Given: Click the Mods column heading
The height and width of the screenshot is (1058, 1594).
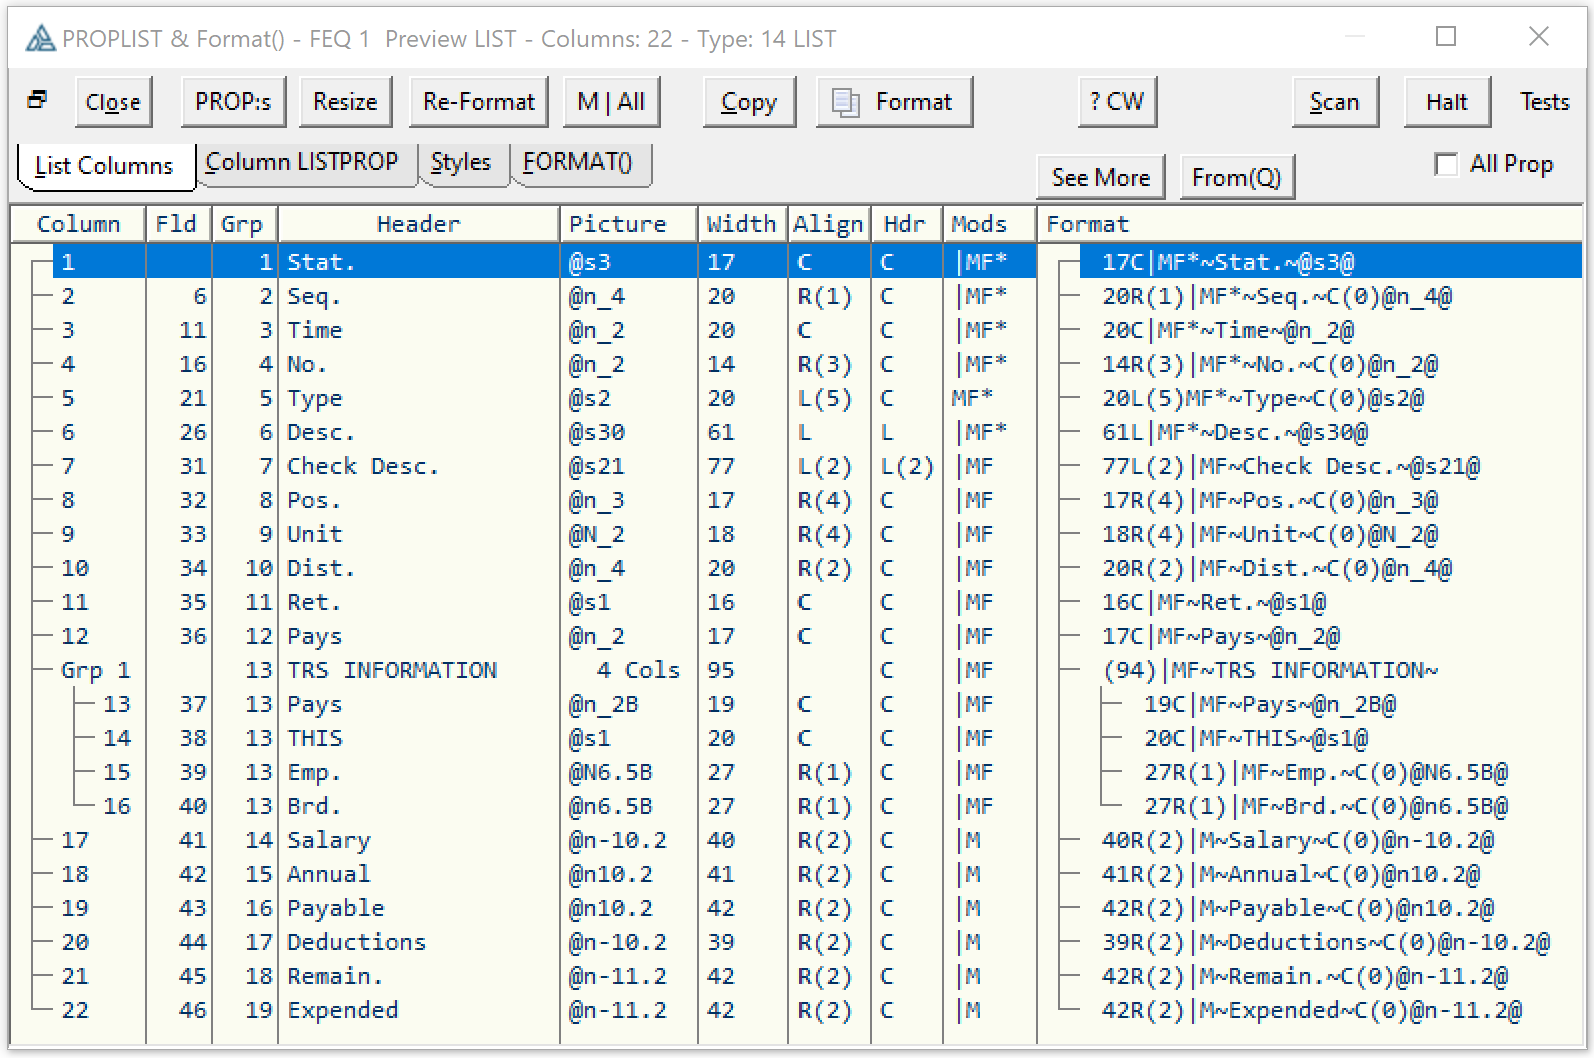Looking at the screenshot, I should pyautogui.click(x=989, y=224).
